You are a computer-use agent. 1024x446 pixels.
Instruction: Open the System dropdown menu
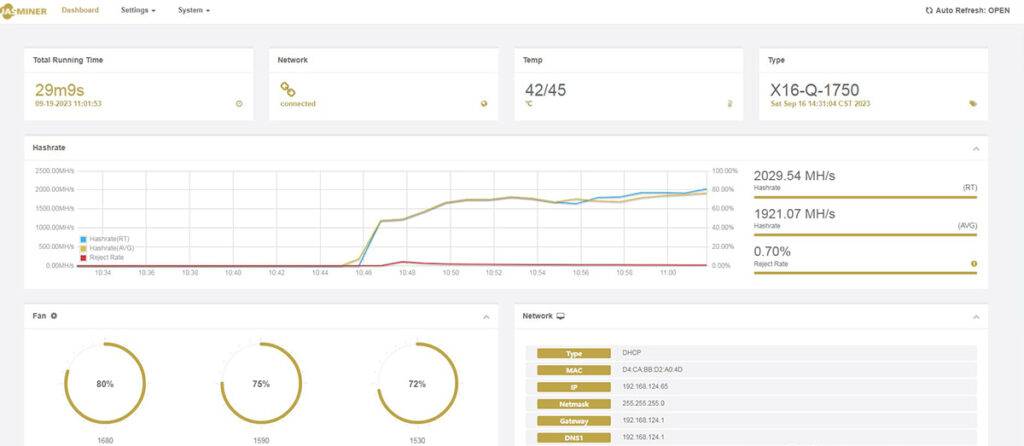[193, 10]
